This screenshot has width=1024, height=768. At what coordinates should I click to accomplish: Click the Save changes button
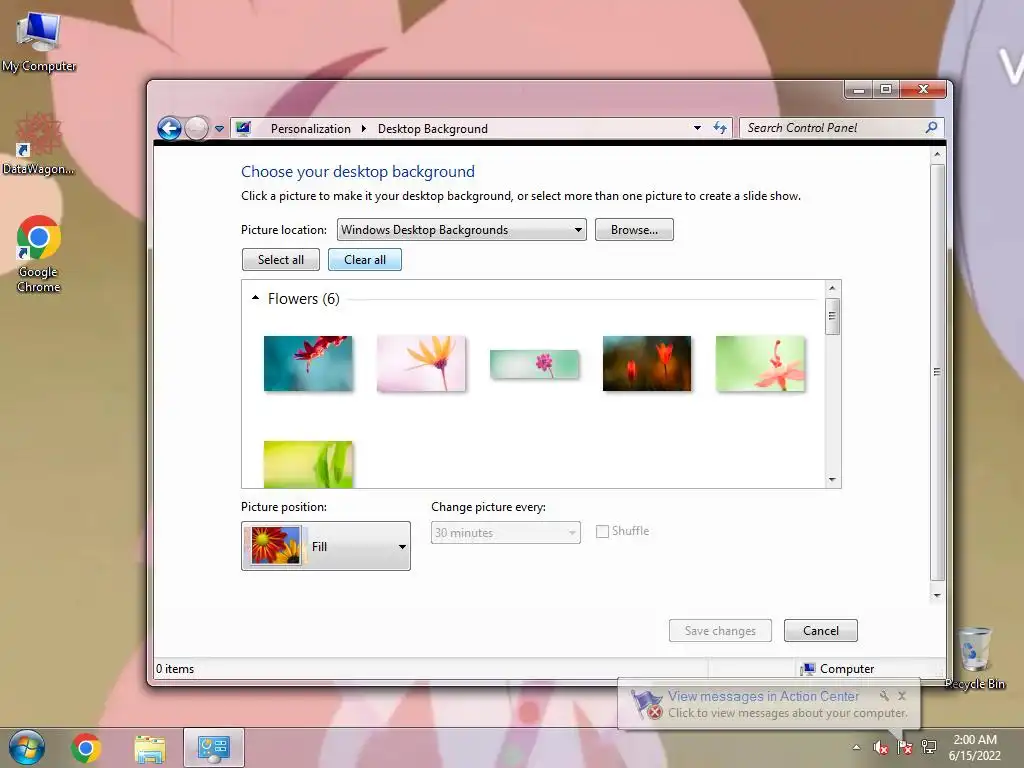coord(720,631)
